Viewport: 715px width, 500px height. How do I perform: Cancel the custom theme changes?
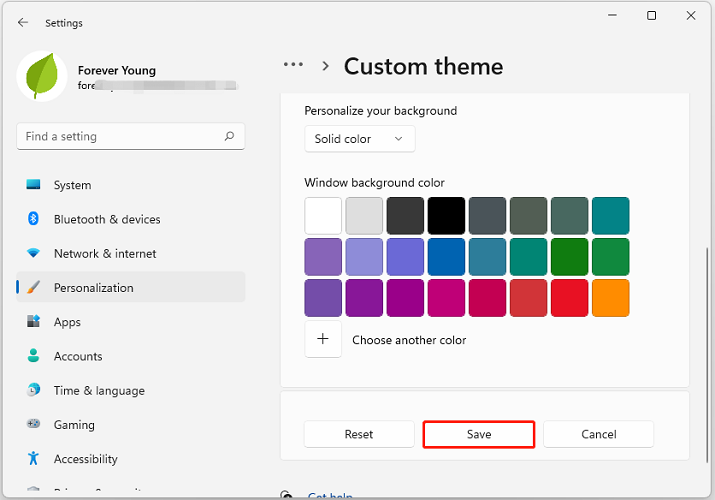598,434
